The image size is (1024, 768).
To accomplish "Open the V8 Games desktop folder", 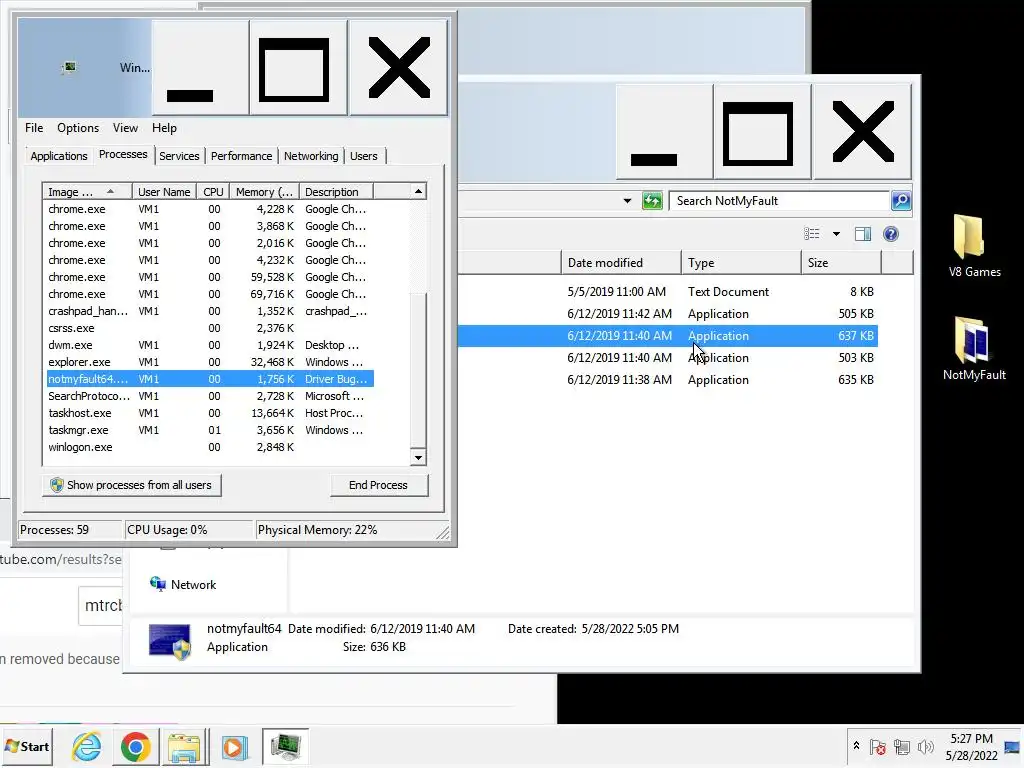I will tap(974, 247).
